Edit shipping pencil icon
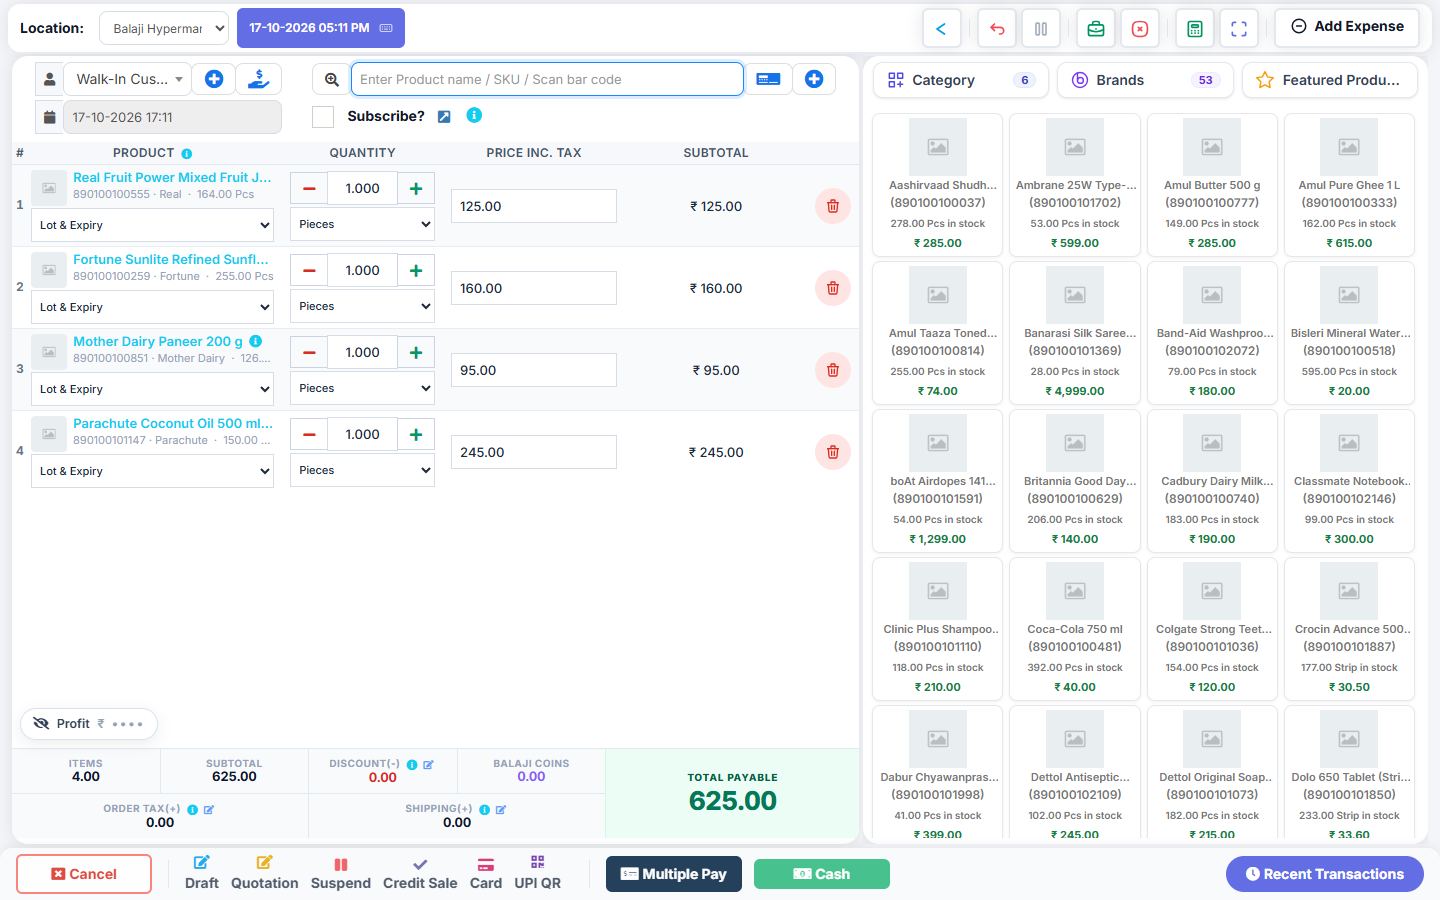Viewport: 1440px width, 900px height. click(x=501, y=809)
